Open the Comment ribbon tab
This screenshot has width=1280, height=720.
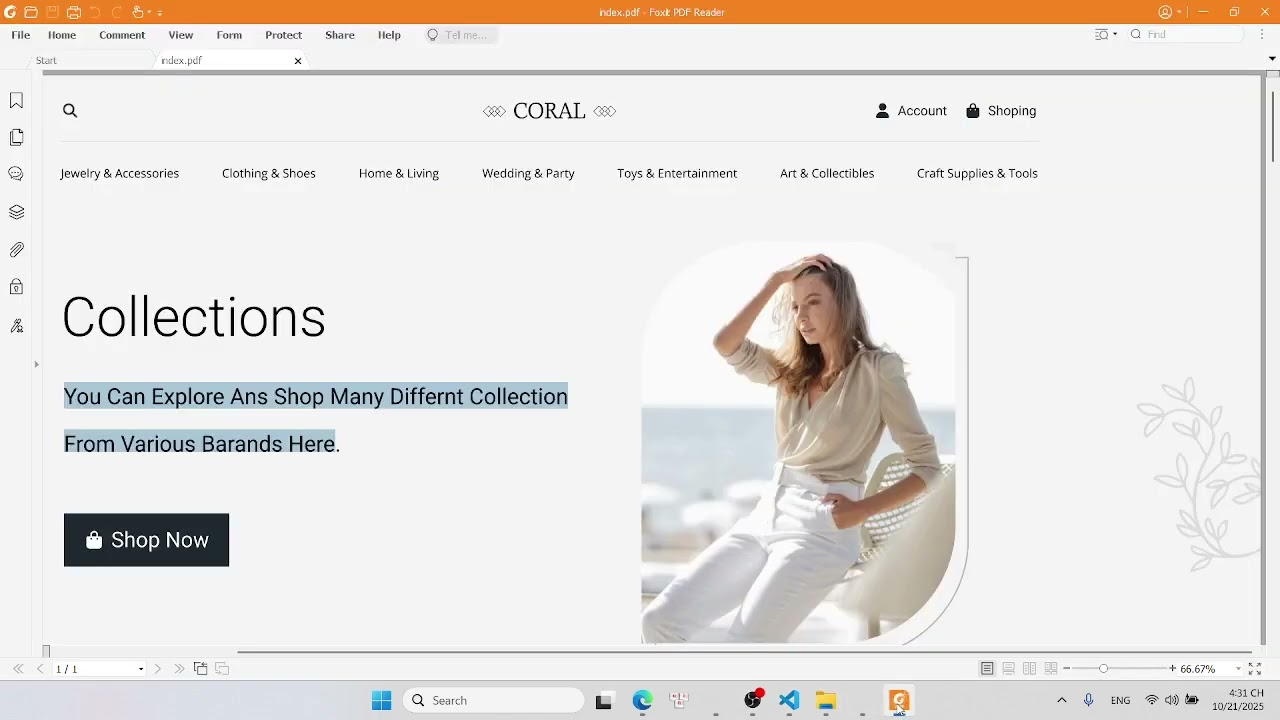(122, 35)
